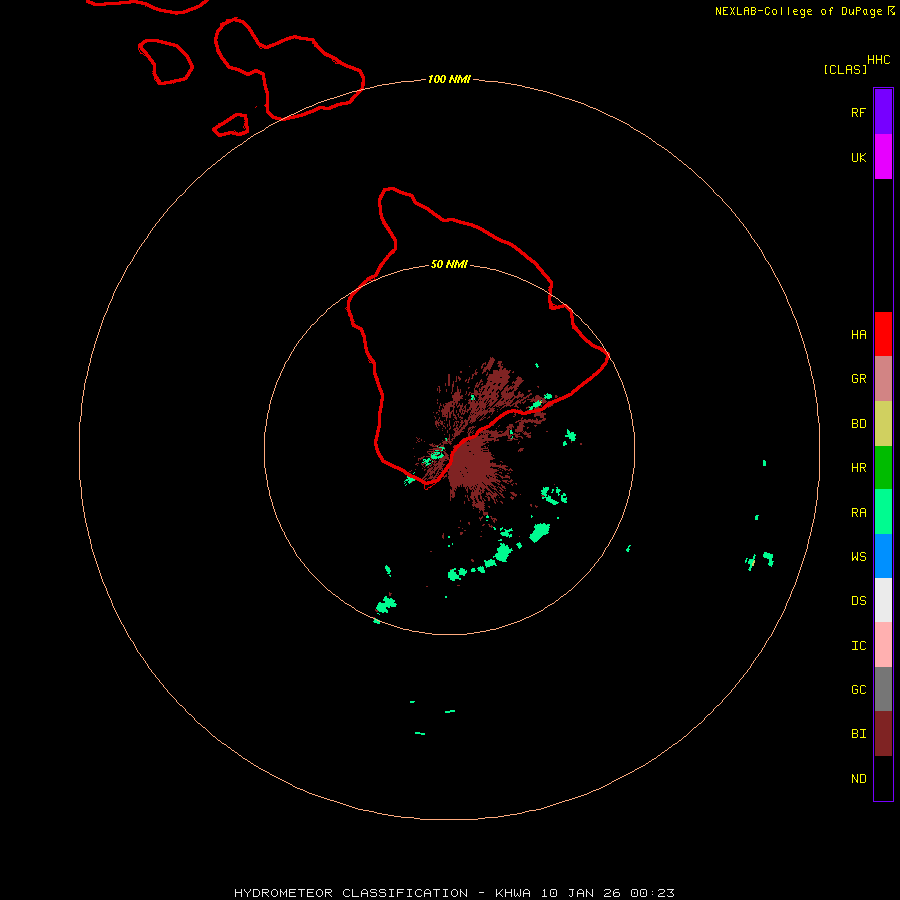Click the HHC product code label
Screen dimensions: 900x900
point(878,60)
